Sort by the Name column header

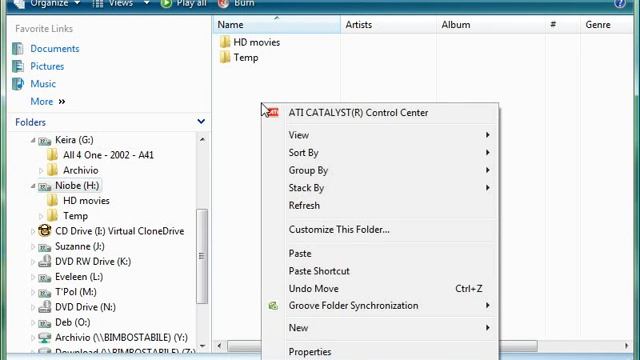pyautogui.click(x=276, y=24)
